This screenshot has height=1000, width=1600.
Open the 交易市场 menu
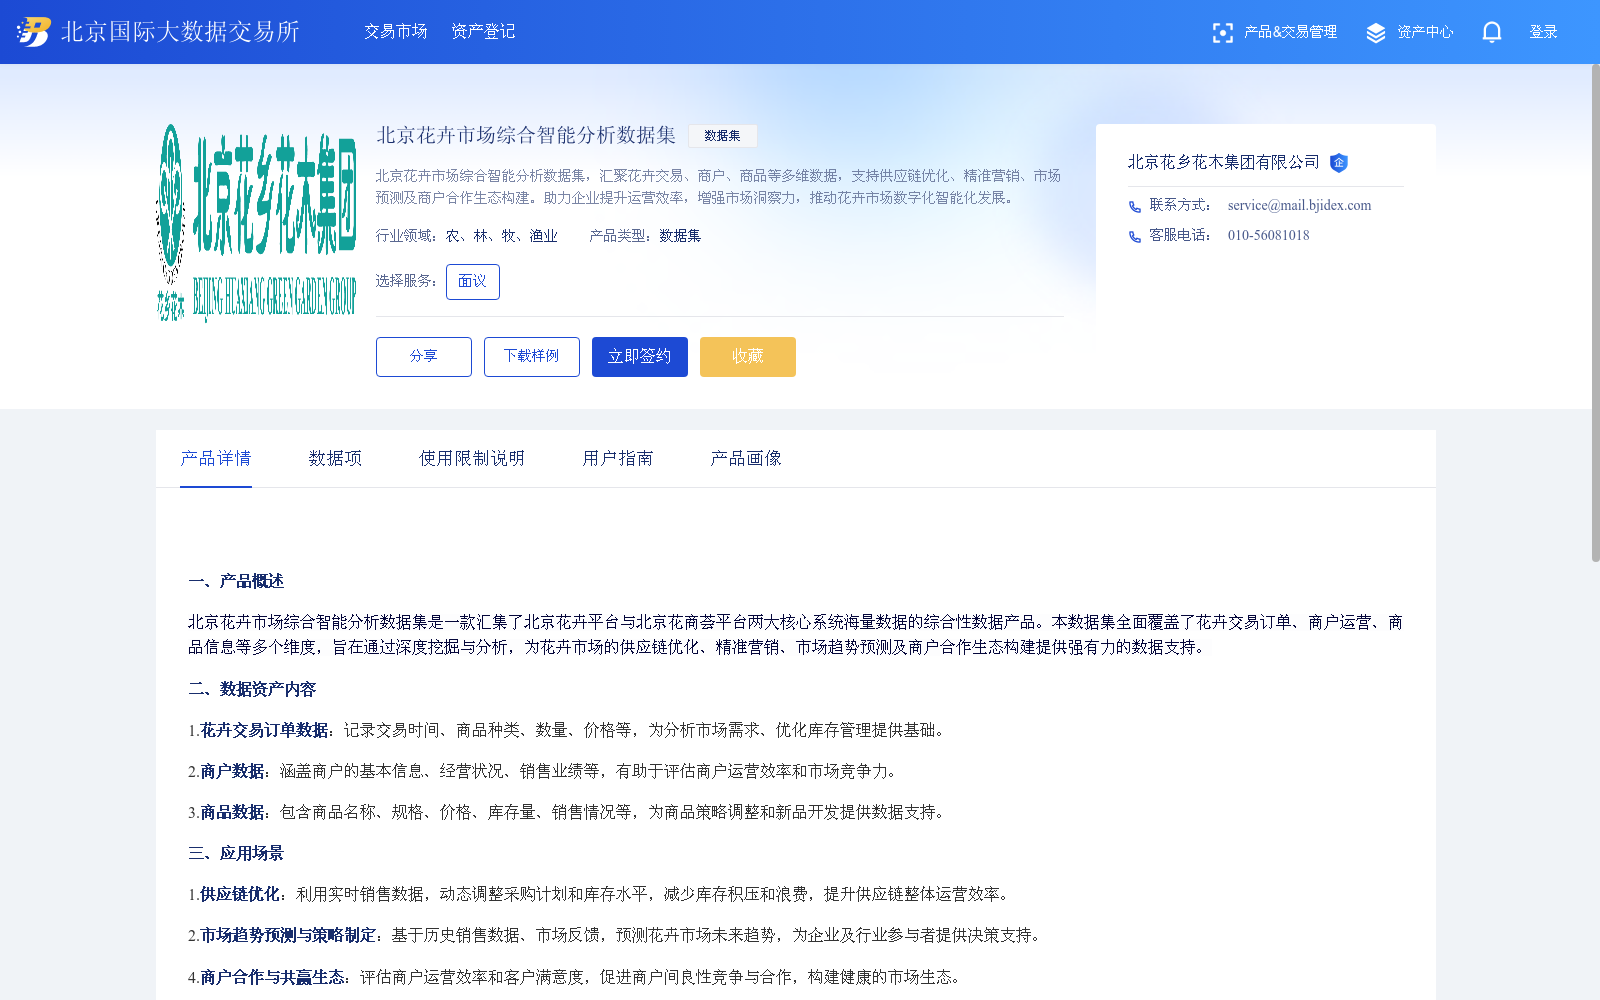point(396,32)
